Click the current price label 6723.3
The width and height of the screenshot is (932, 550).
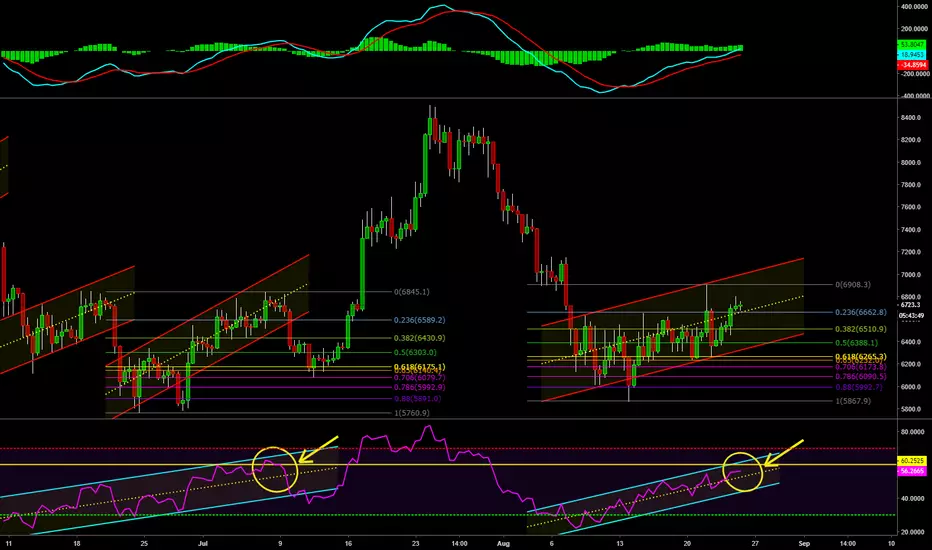click(x=910, y=305)
